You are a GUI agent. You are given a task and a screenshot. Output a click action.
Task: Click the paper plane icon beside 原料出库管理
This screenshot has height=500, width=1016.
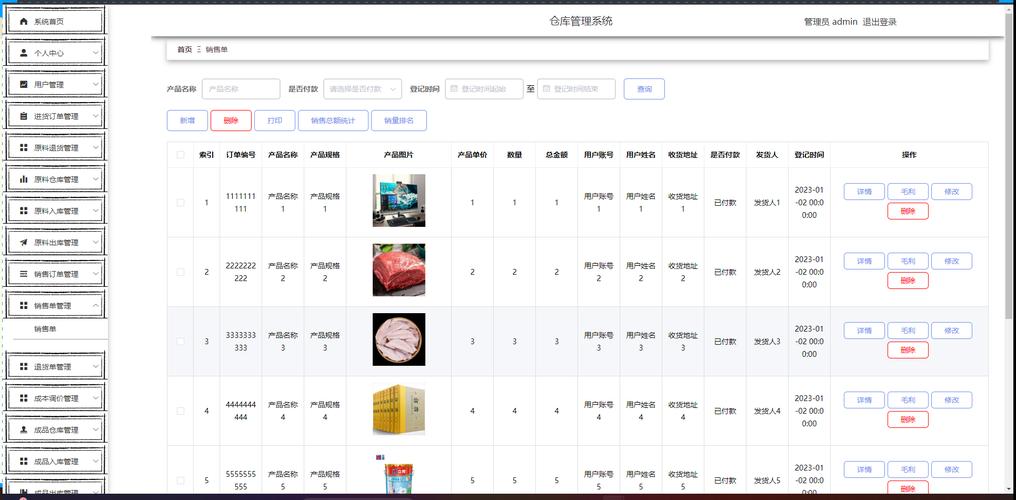pyautogui.click(x=24, y=242)
